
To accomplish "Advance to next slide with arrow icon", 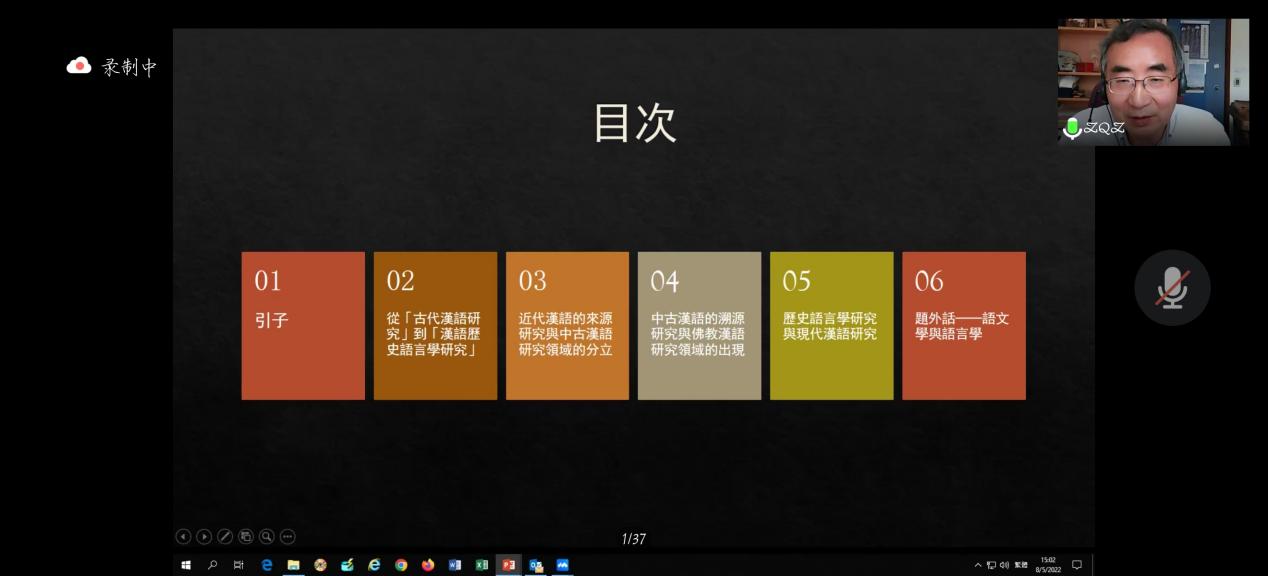I will (204, 537).
